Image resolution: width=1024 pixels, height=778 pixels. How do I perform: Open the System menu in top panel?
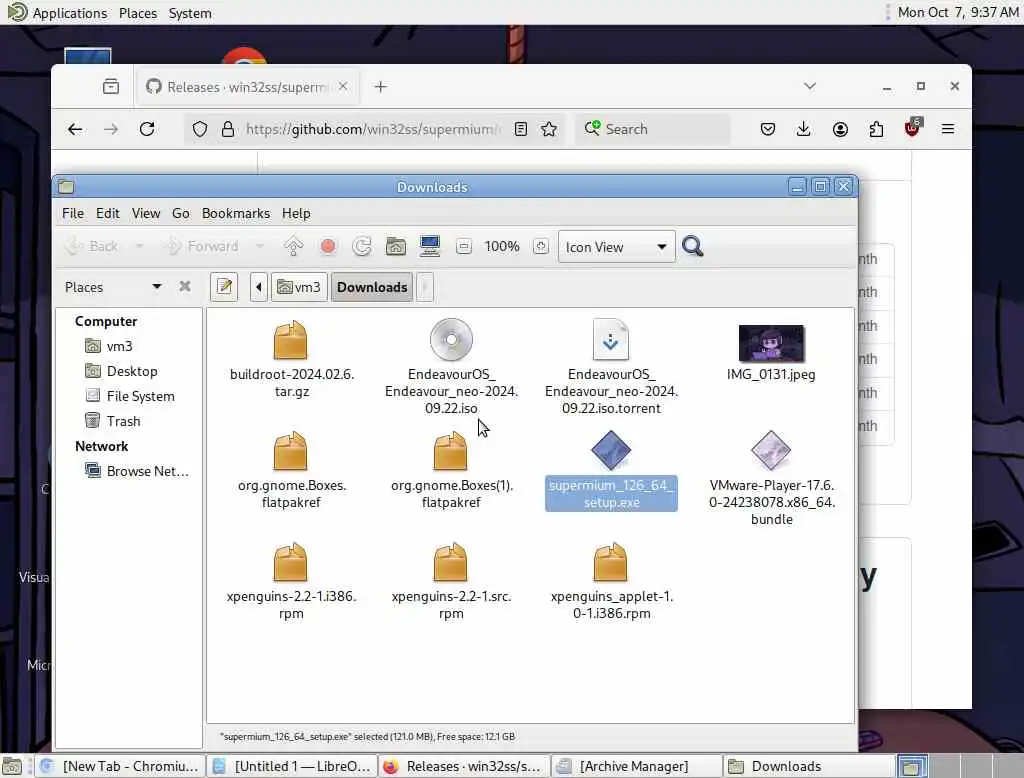[190, 13]
